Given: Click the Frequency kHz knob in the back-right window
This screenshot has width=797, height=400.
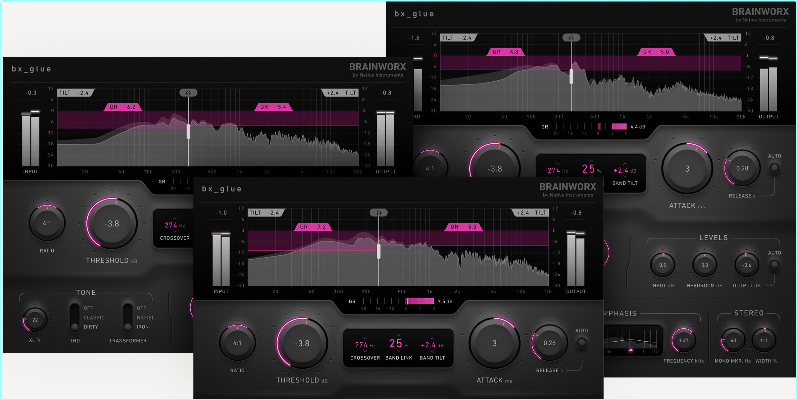Looking at the screenshot, I should pos(683,340).
